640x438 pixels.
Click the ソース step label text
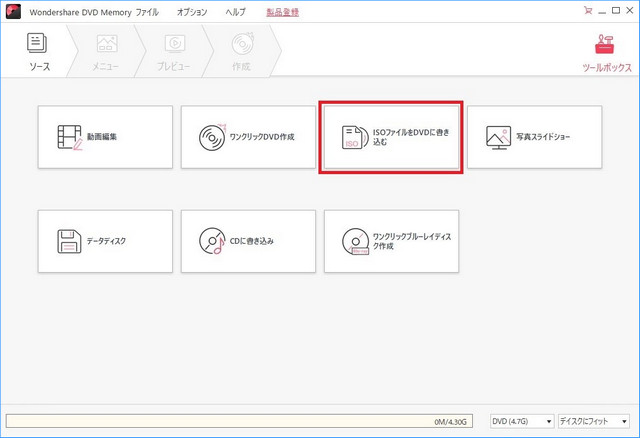[40, 67]
